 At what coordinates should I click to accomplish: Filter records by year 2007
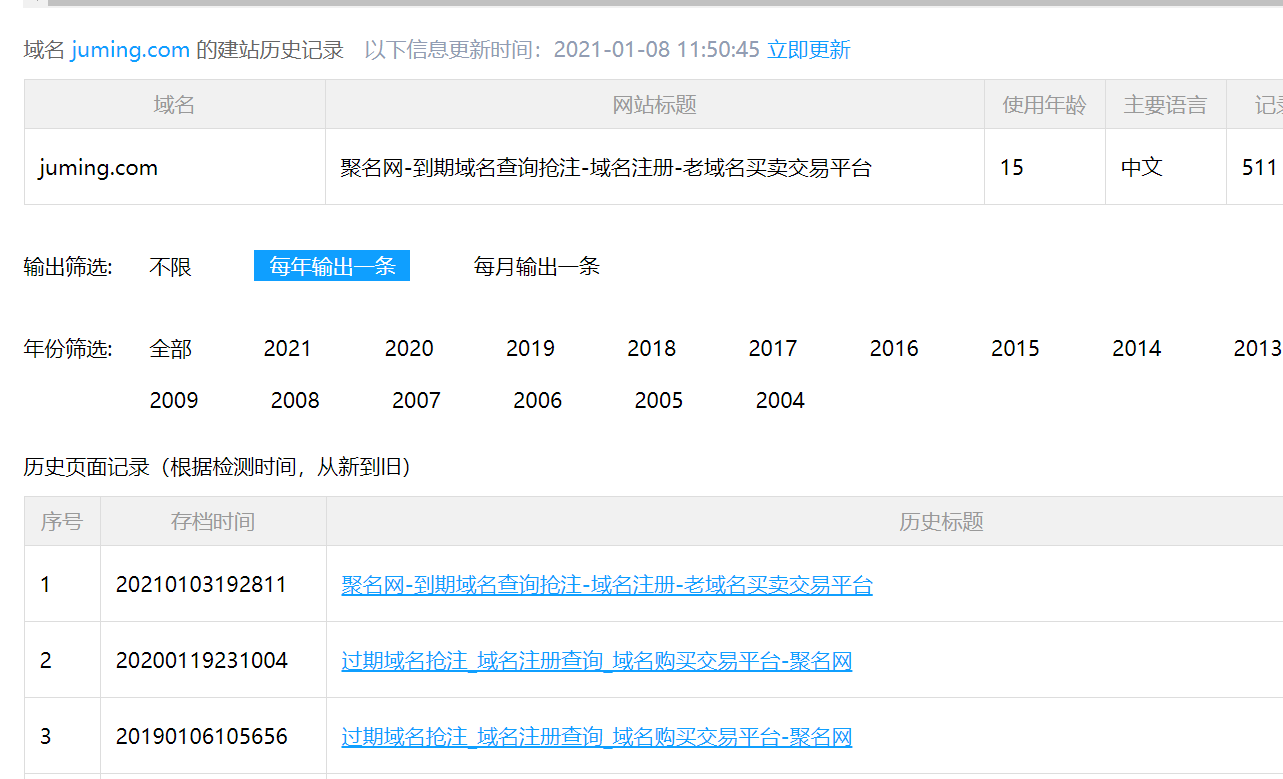(416, 401)
